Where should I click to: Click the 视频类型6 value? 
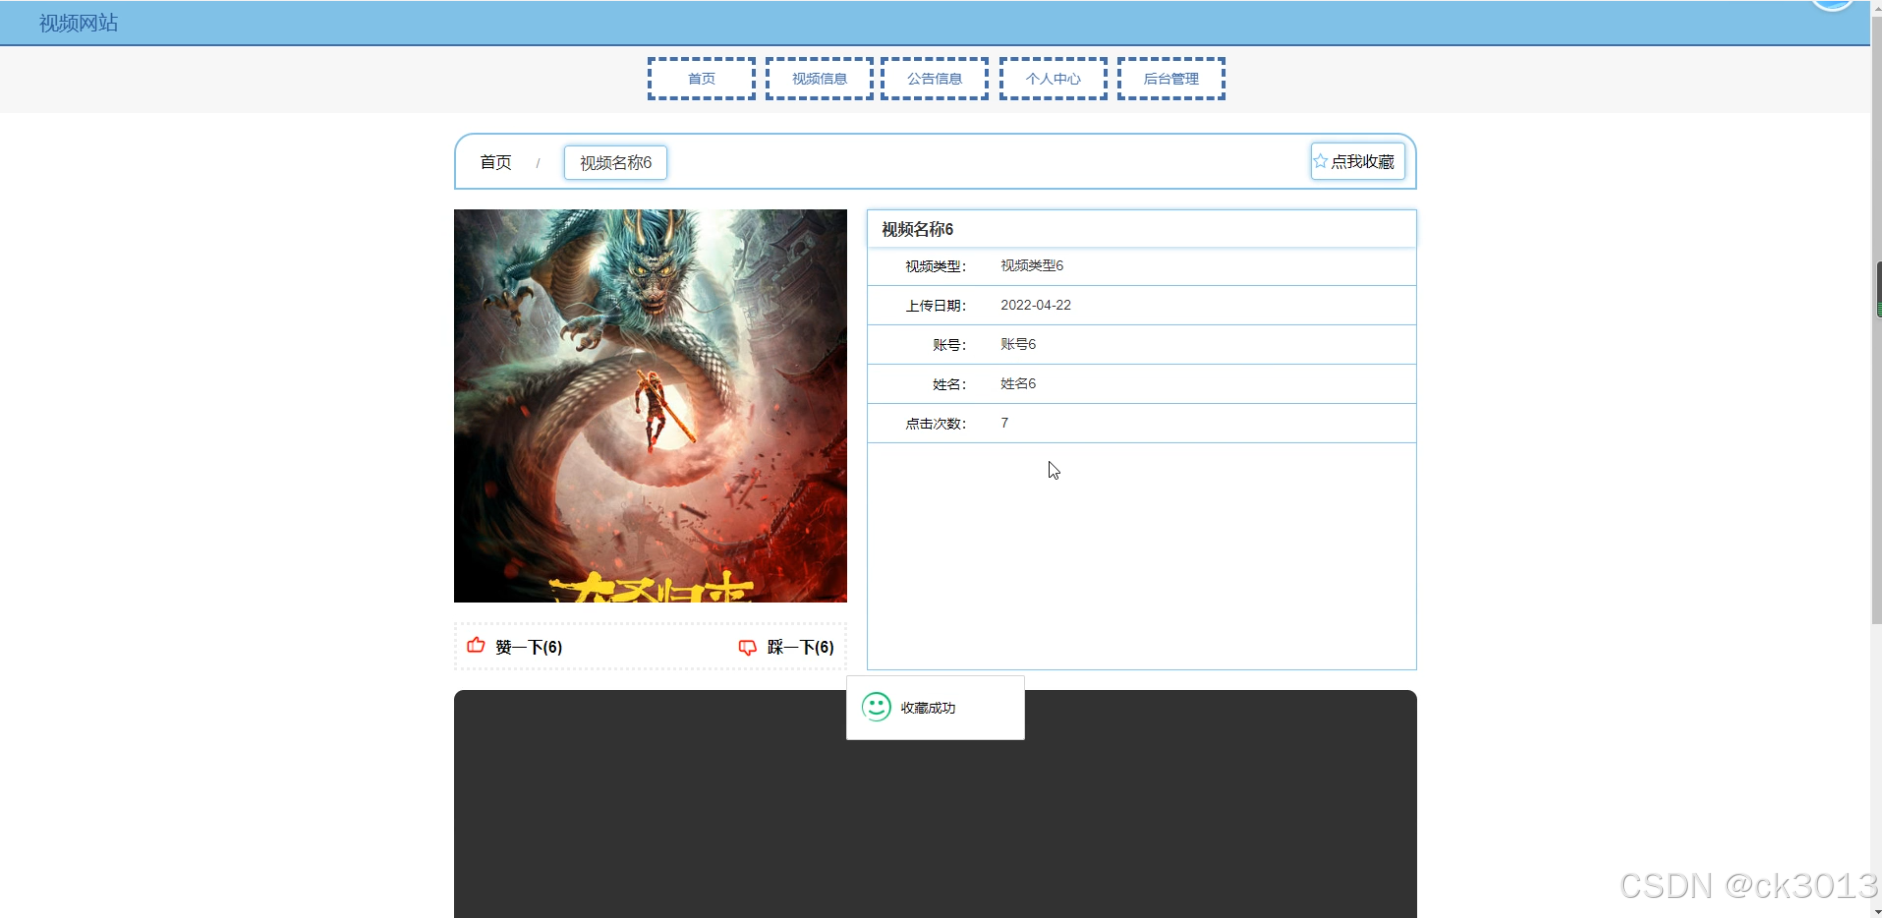pyautogui.click(x=1032, y=265)
